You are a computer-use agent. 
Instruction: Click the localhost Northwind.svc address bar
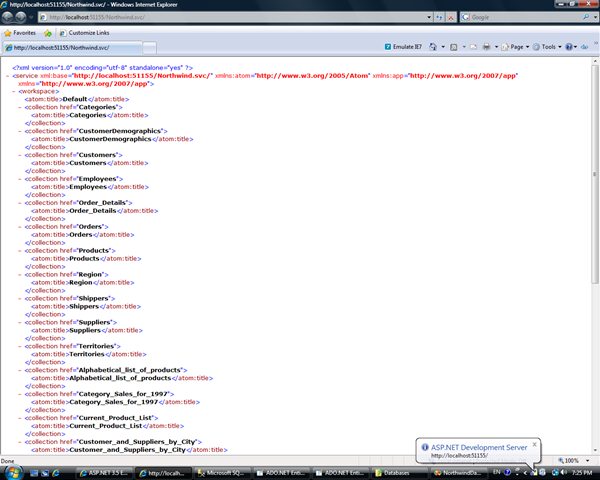point(233,17)
